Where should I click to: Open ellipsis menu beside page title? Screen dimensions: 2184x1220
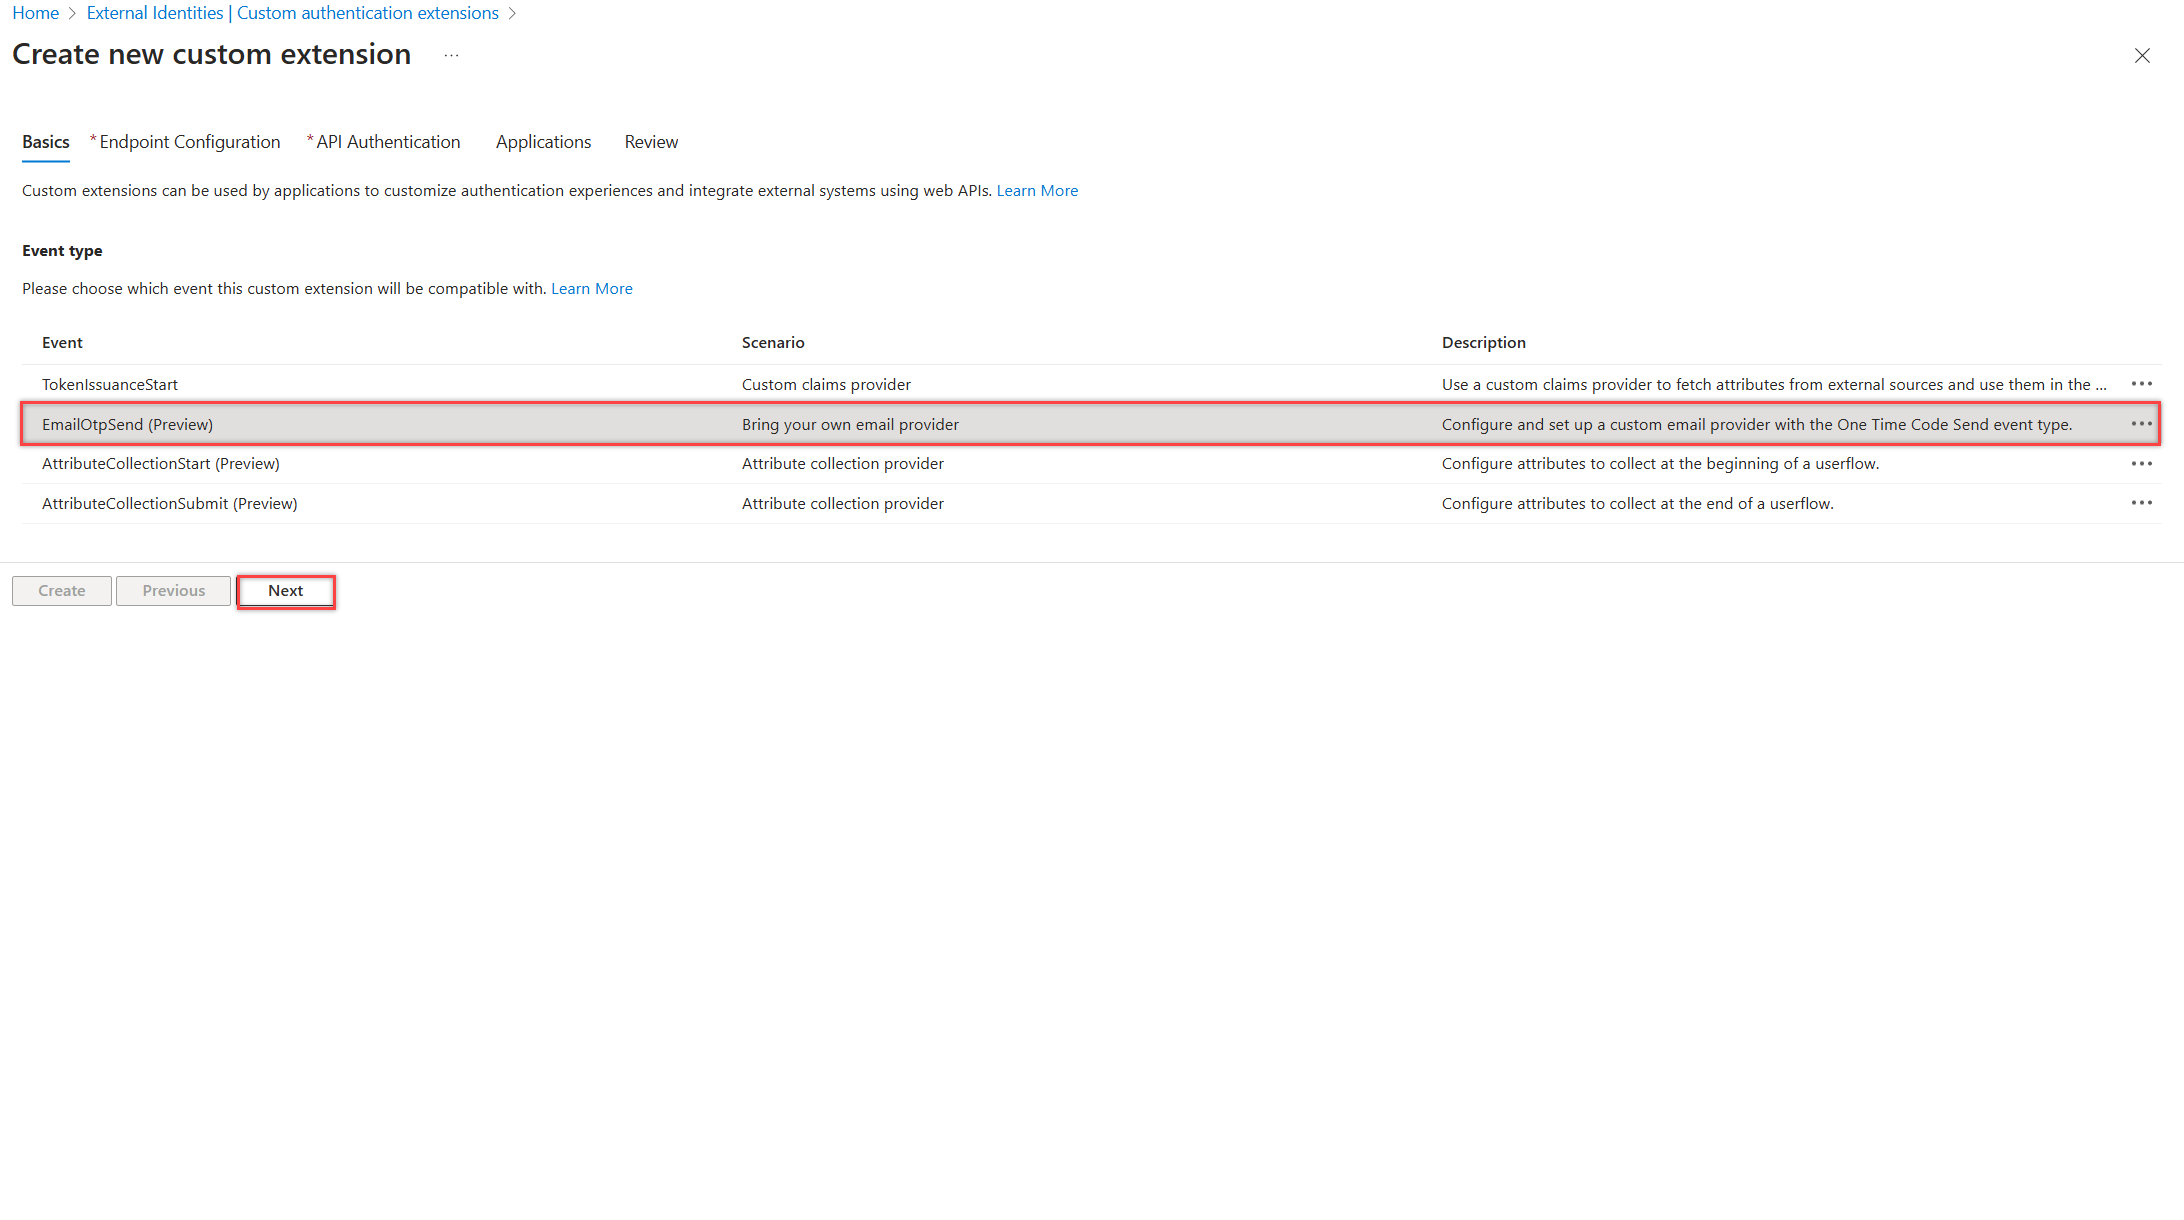pos(452,56)
